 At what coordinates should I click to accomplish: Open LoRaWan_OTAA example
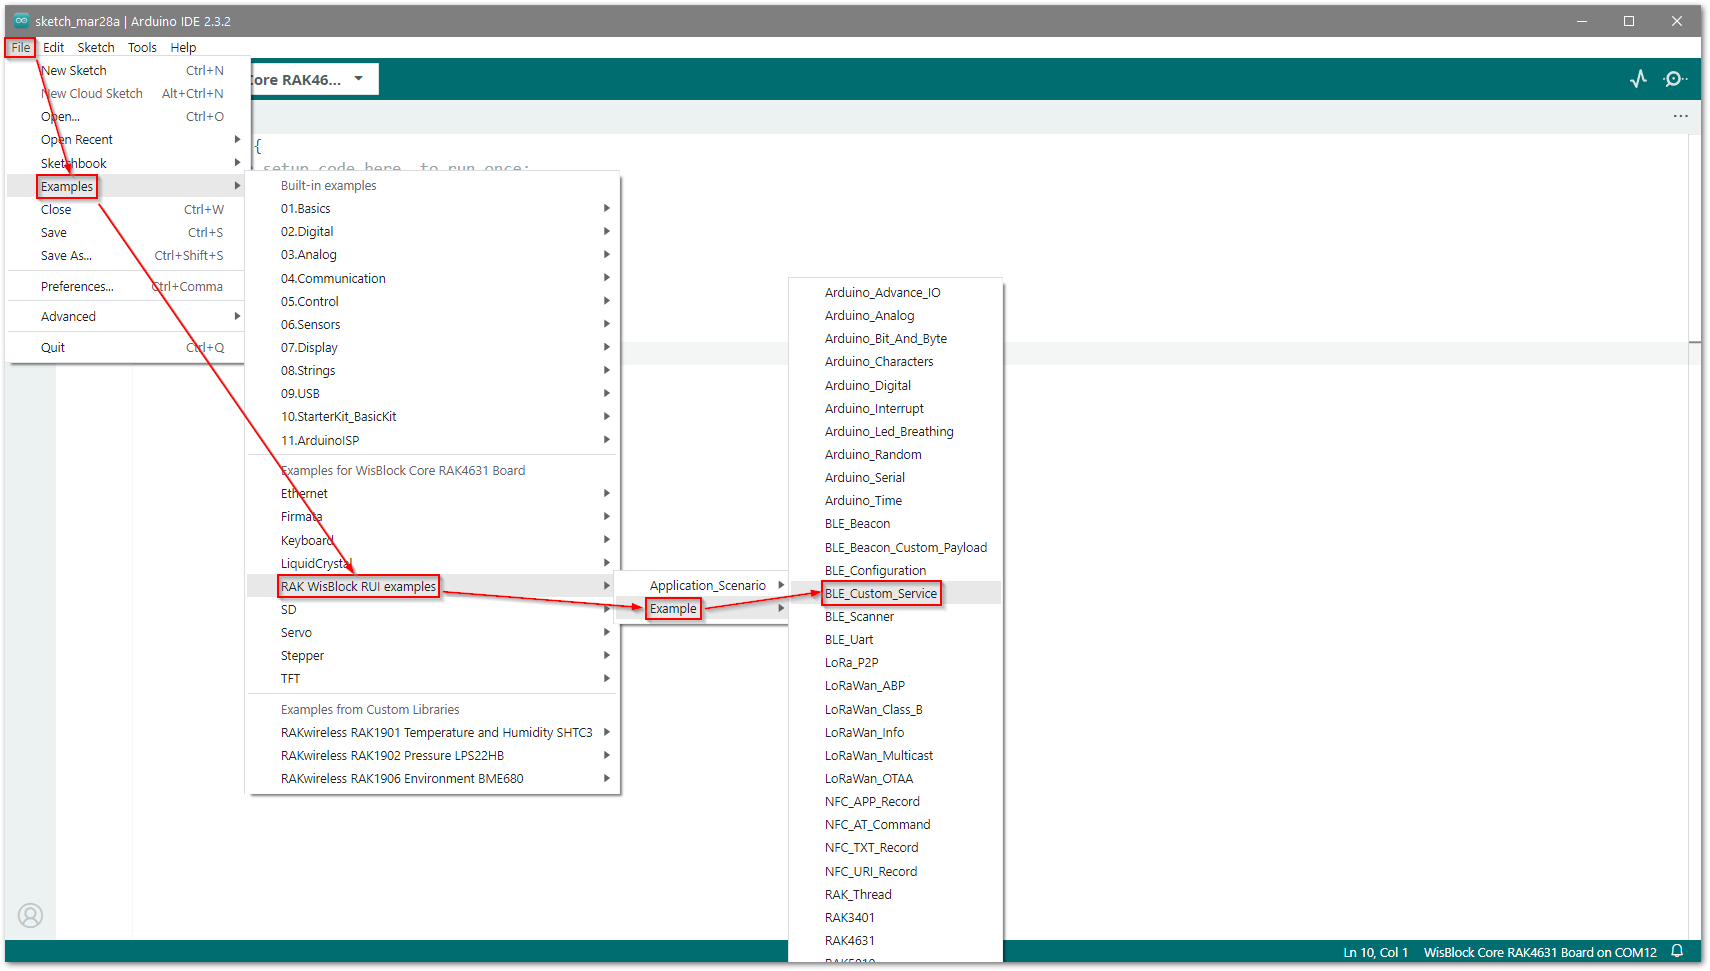point(896,778)
